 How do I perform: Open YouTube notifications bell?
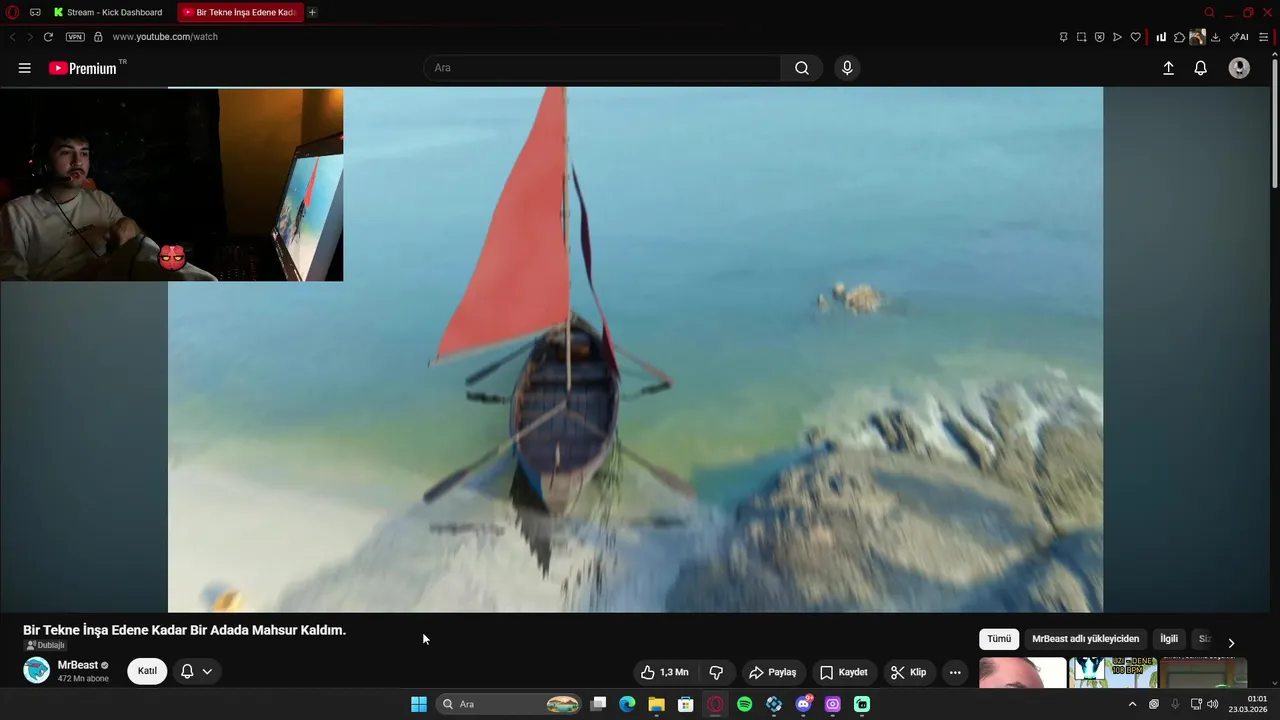coord(1201,68)
